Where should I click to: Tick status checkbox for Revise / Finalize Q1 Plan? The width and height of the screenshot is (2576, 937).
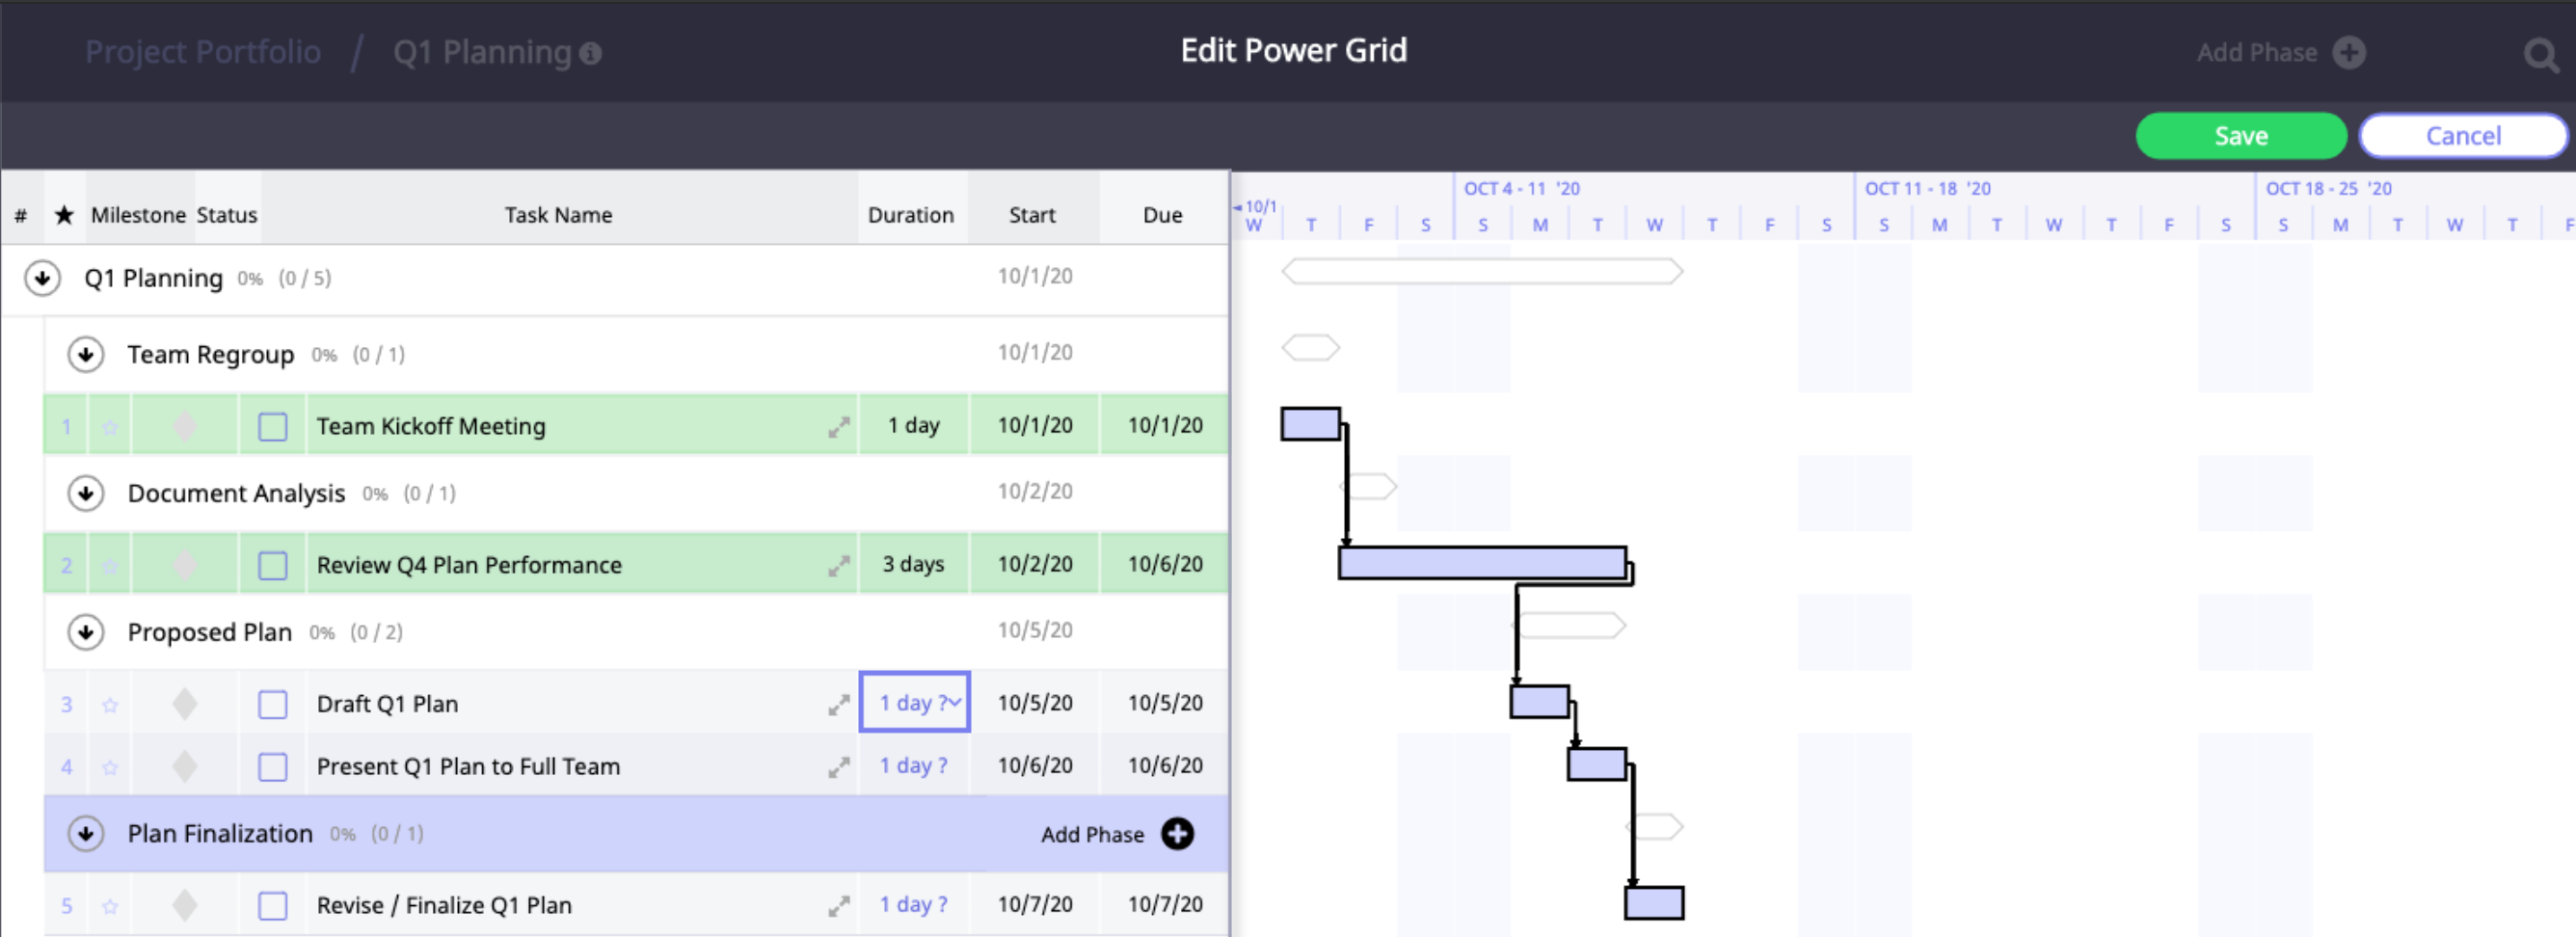[272, 906]
